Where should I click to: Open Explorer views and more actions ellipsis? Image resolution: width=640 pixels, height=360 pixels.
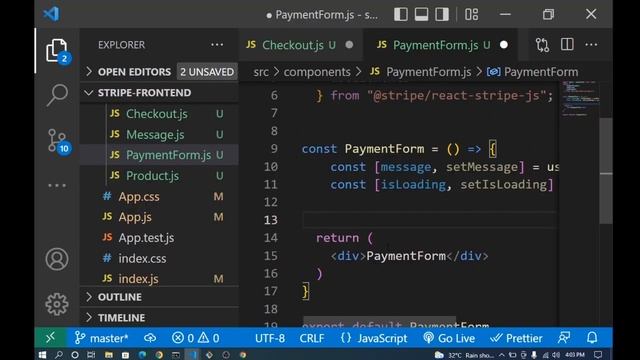click(x=217, y=45)
